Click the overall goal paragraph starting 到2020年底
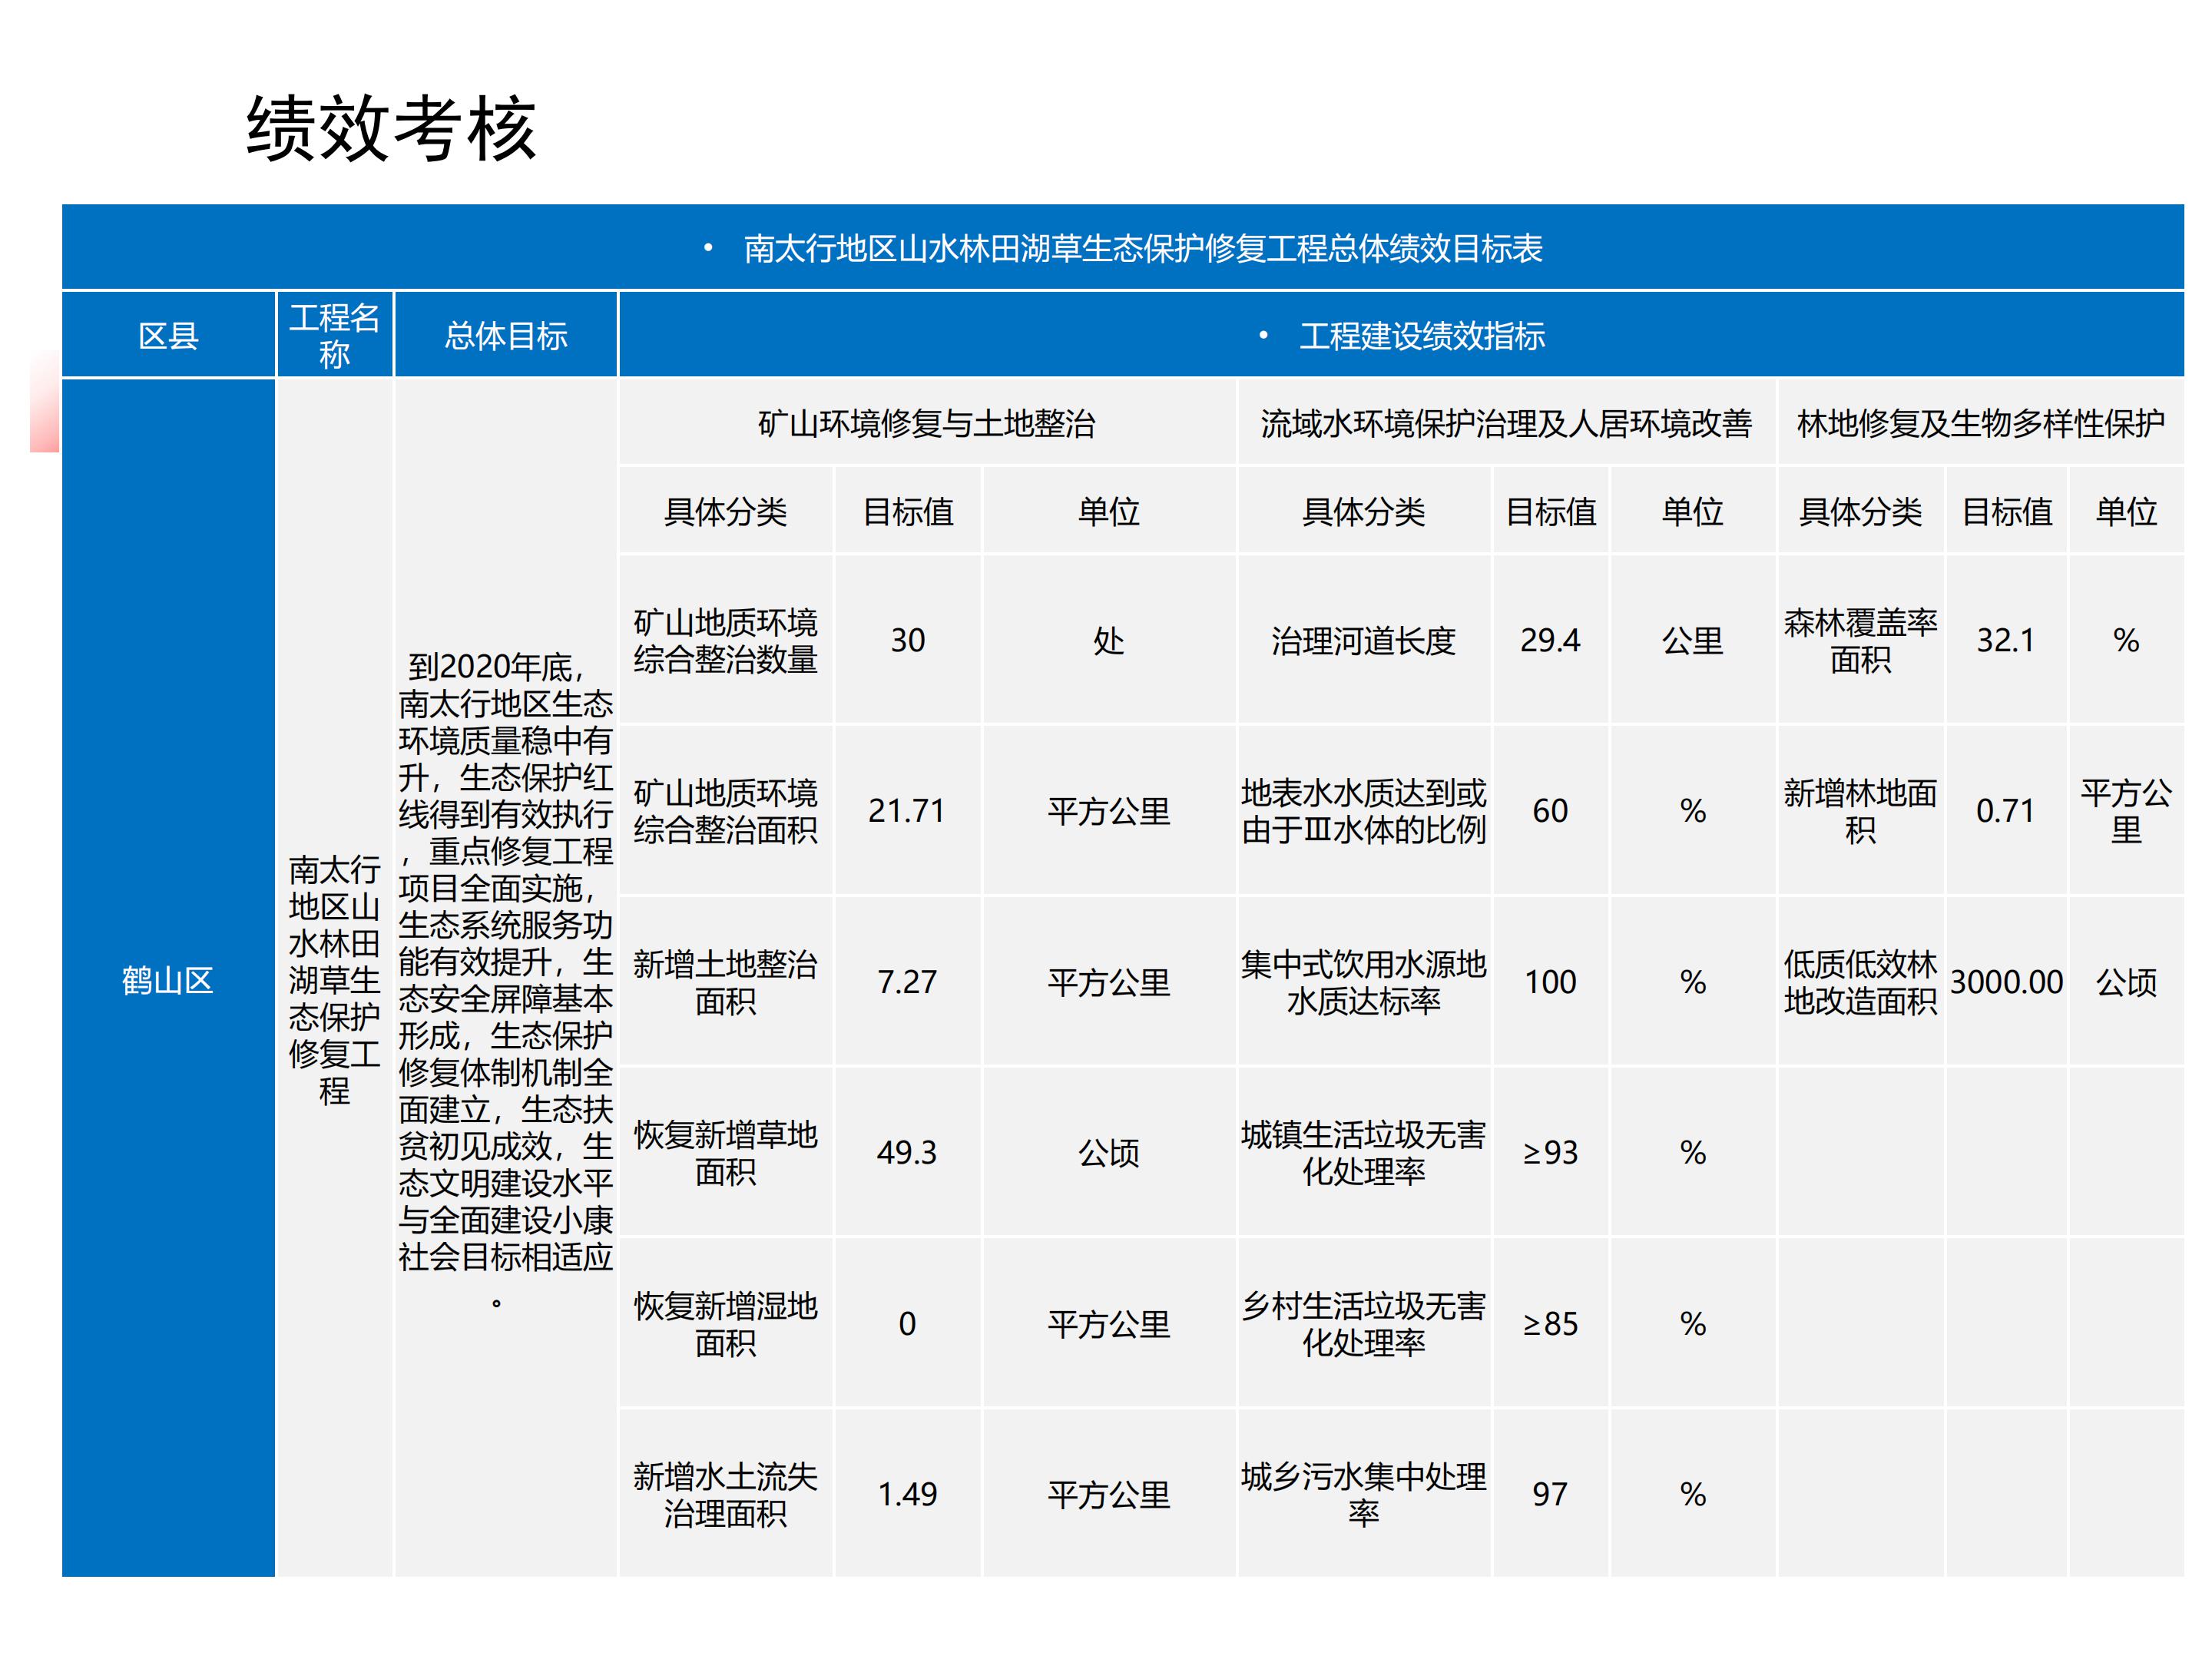This screenshot has width=2212, height=1659. (506, 980)
